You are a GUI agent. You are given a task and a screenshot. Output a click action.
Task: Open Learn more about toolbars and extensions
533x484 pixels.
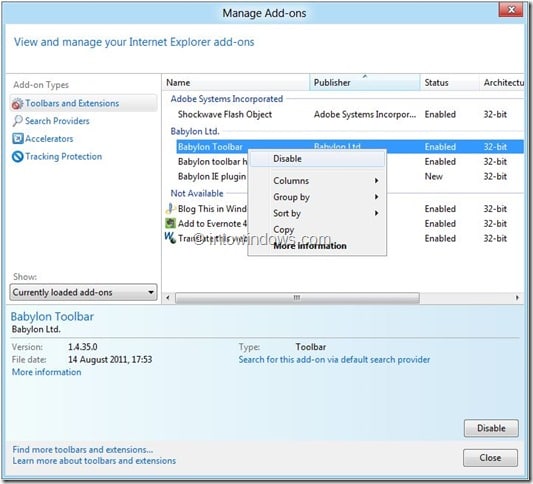[94, 461]
